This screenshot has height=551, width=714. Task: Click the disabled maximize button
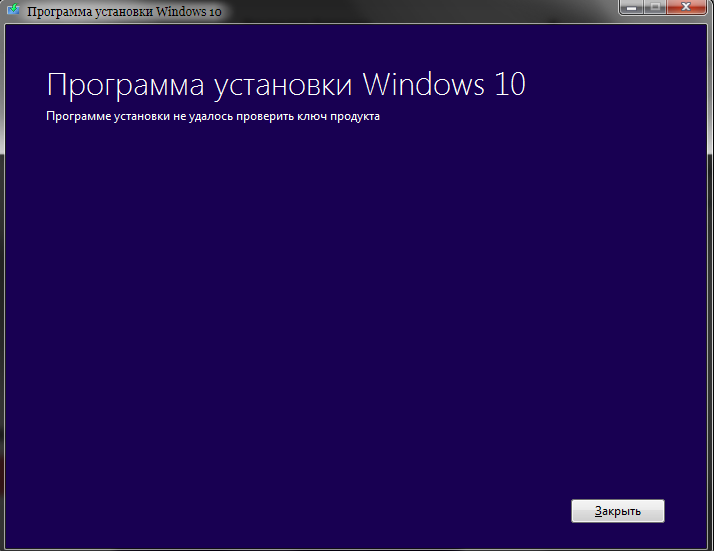655,7
